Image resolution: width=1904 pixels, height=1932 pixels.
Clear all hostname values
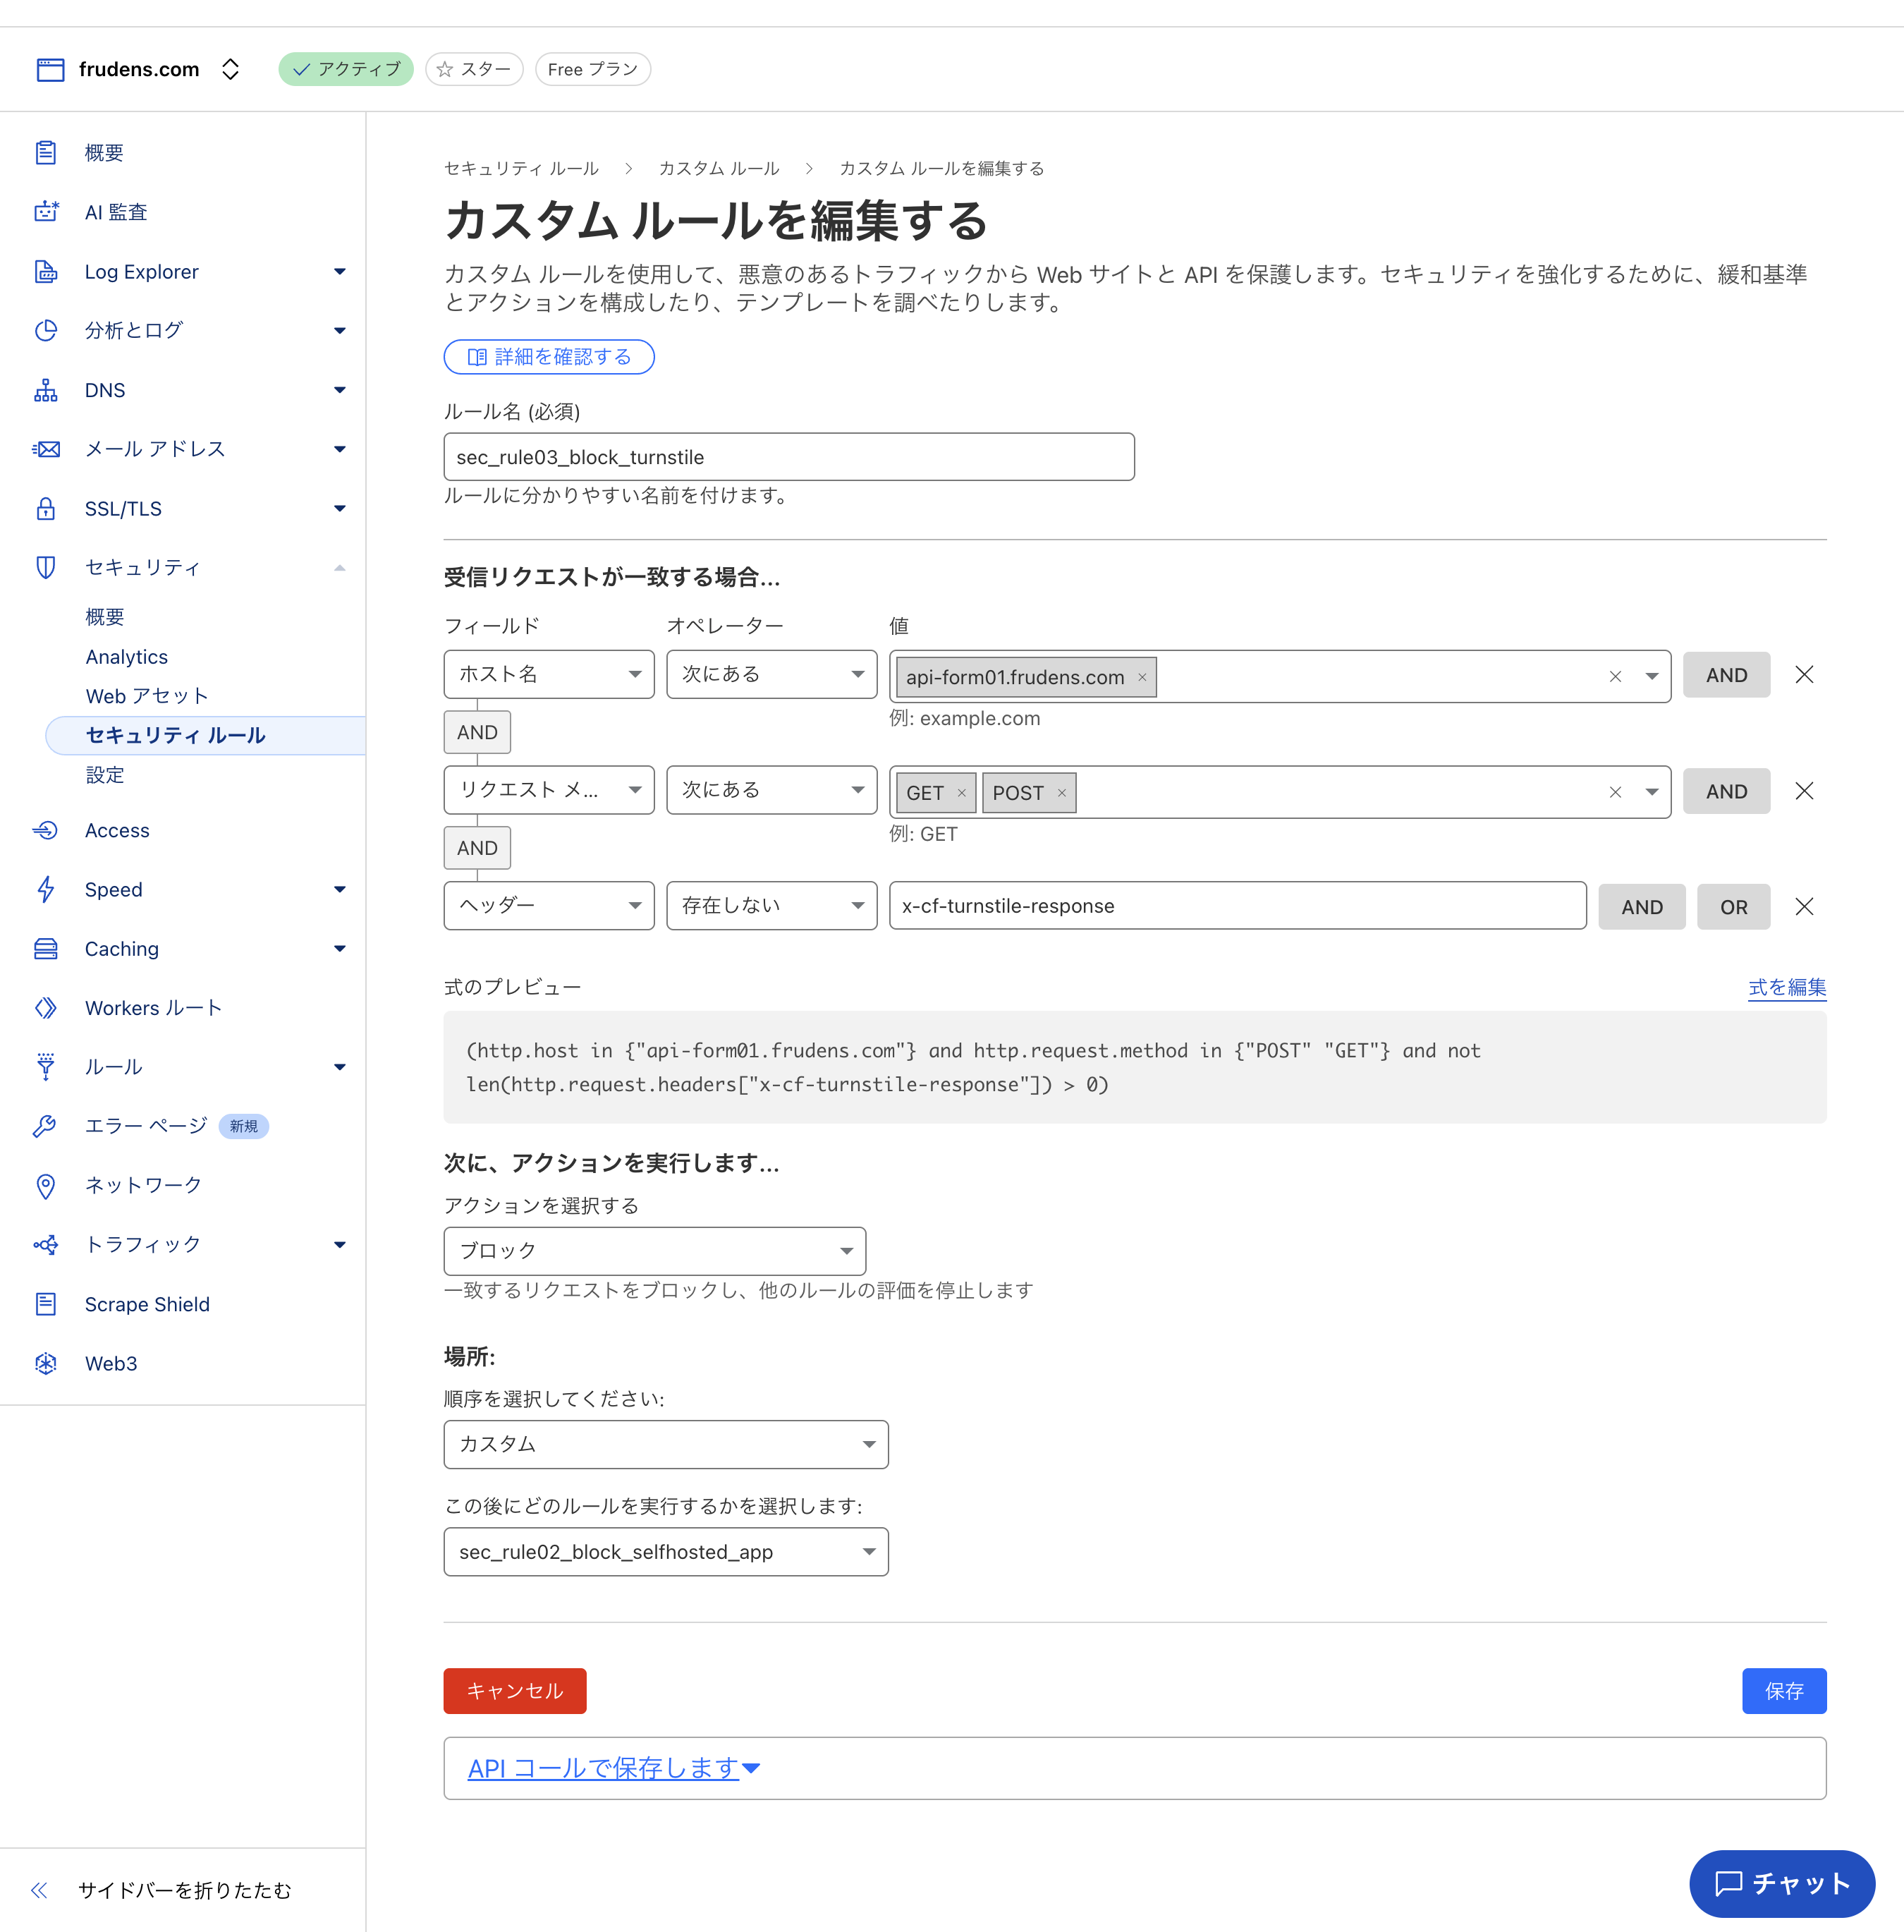(x=1614, y=676)
